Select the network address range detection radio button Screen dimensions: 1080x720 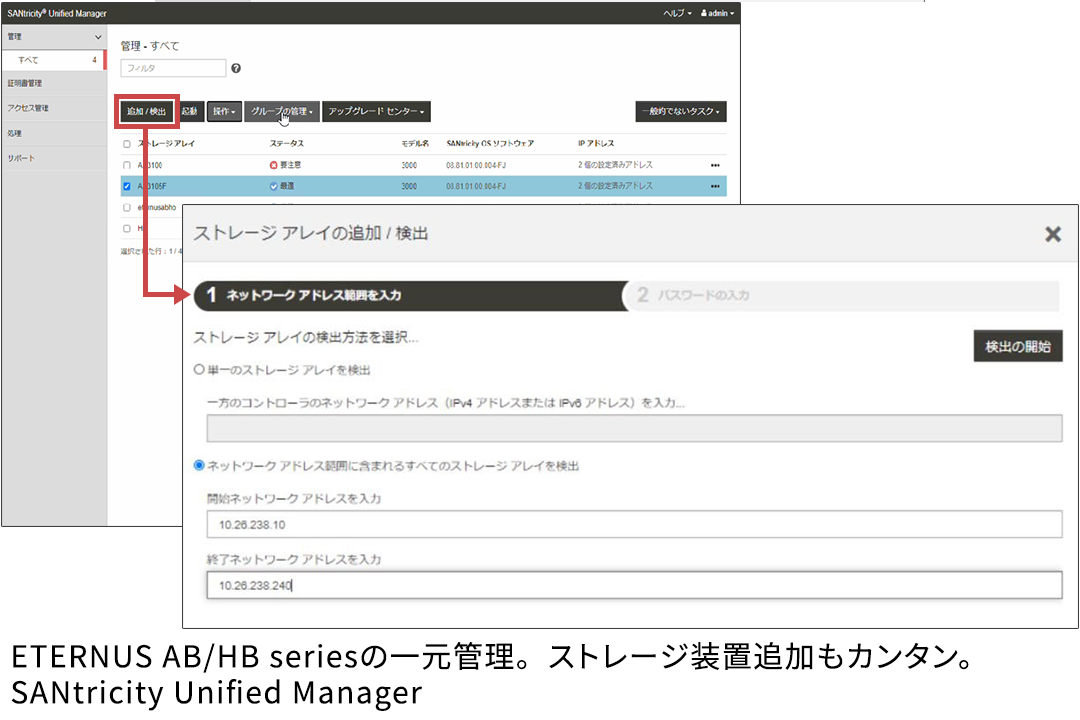[x=199, y=466]
